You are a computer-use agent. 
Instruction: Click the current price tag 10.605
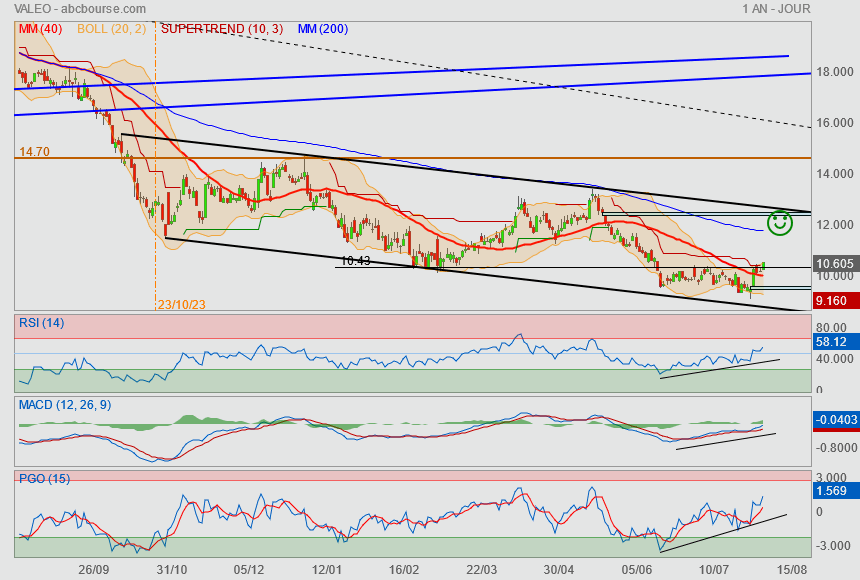point(835,263)
